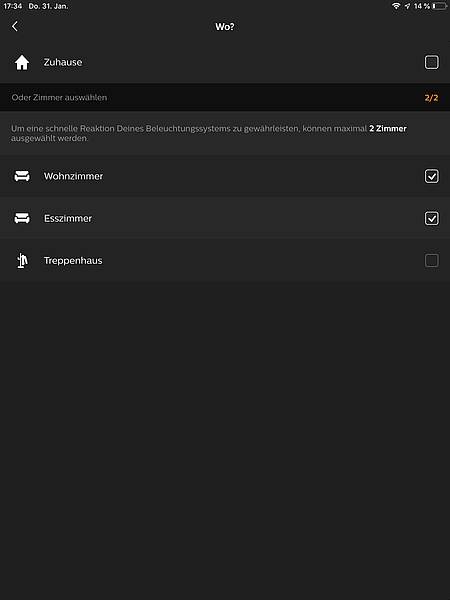Select the Treppenhaus room label
This screenshot has height=600, width=450.
click(73, 261)
